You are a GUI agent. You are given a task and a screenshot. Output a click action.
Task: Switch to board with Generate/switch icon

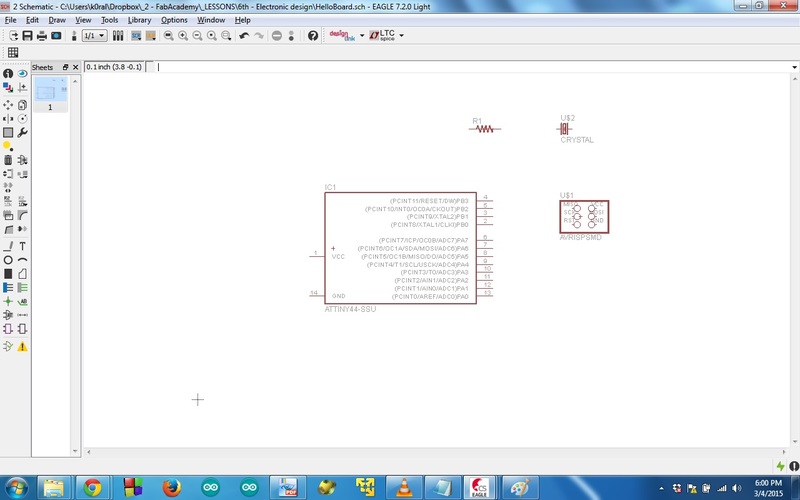tap(74, 36)
